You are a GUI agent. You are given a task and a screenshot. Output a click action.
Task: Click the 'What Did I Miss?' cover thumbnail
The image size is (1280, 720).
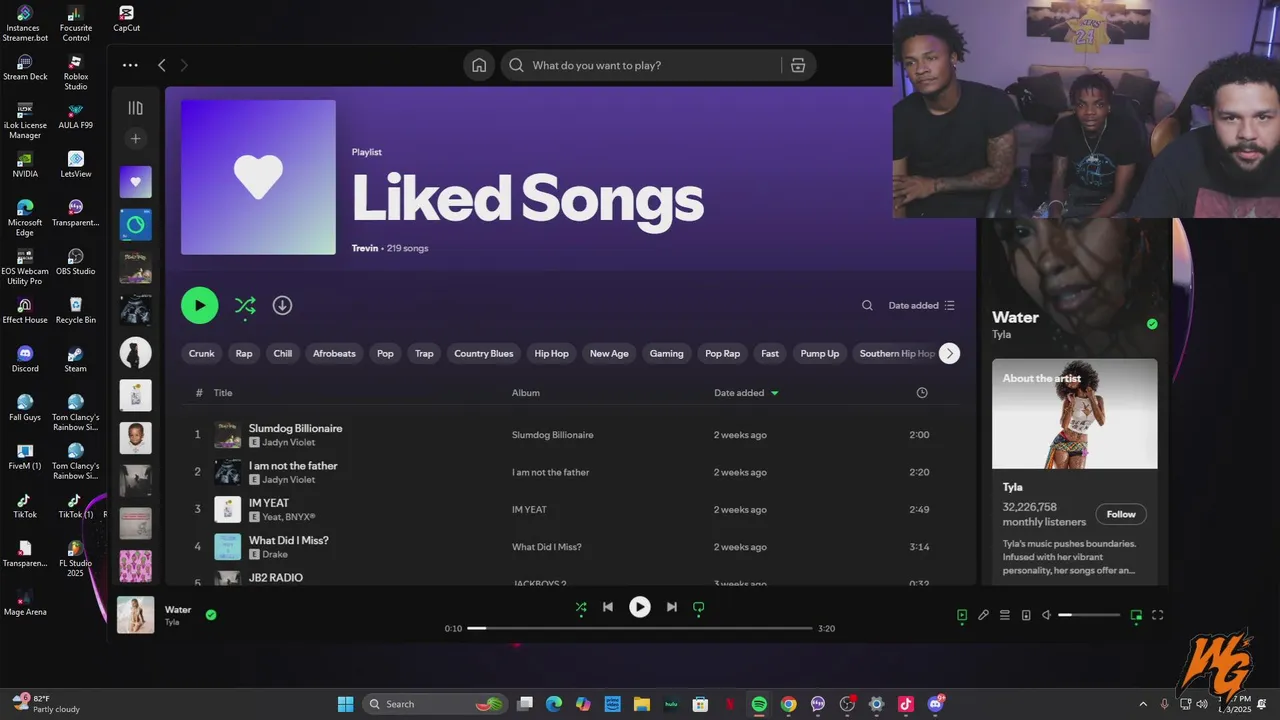[228, 547]
